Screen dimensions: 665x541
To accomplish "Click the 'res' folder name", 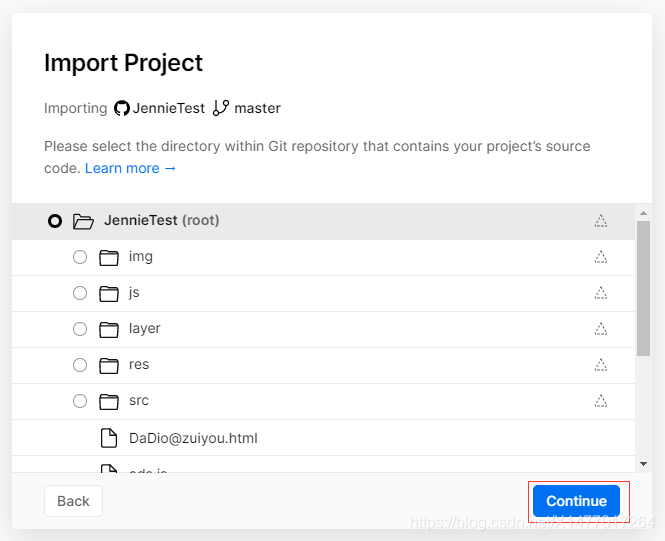I will click(x=139, y=365).
